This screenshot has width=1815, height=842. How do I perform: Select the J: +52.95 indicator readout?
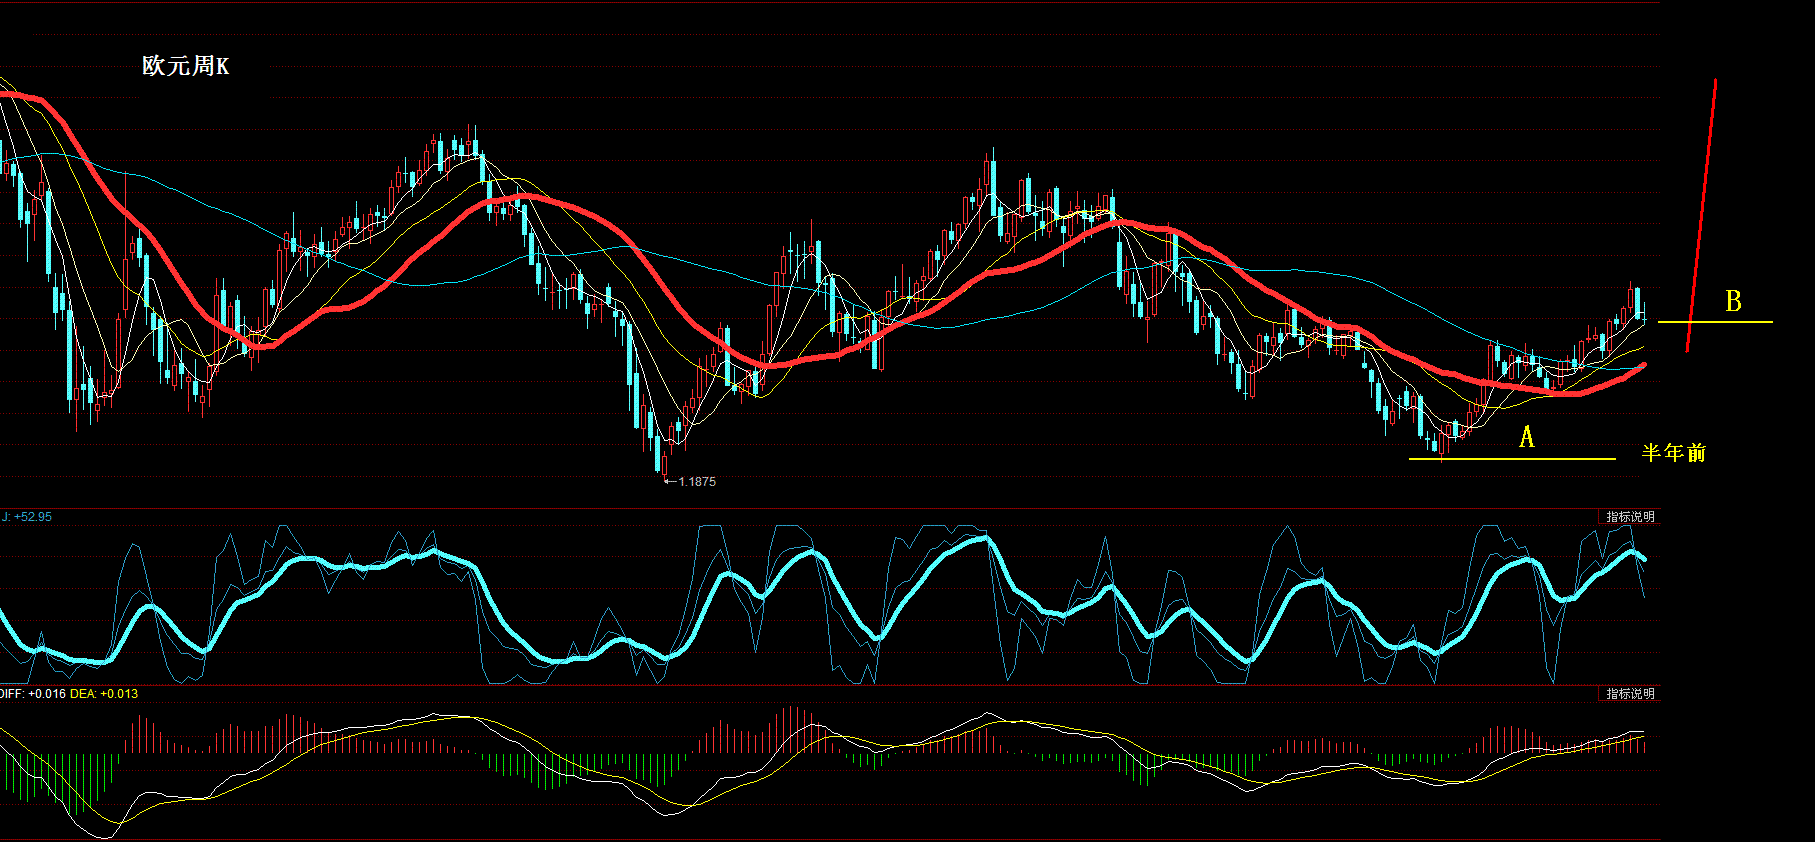[x=26, y=517]
